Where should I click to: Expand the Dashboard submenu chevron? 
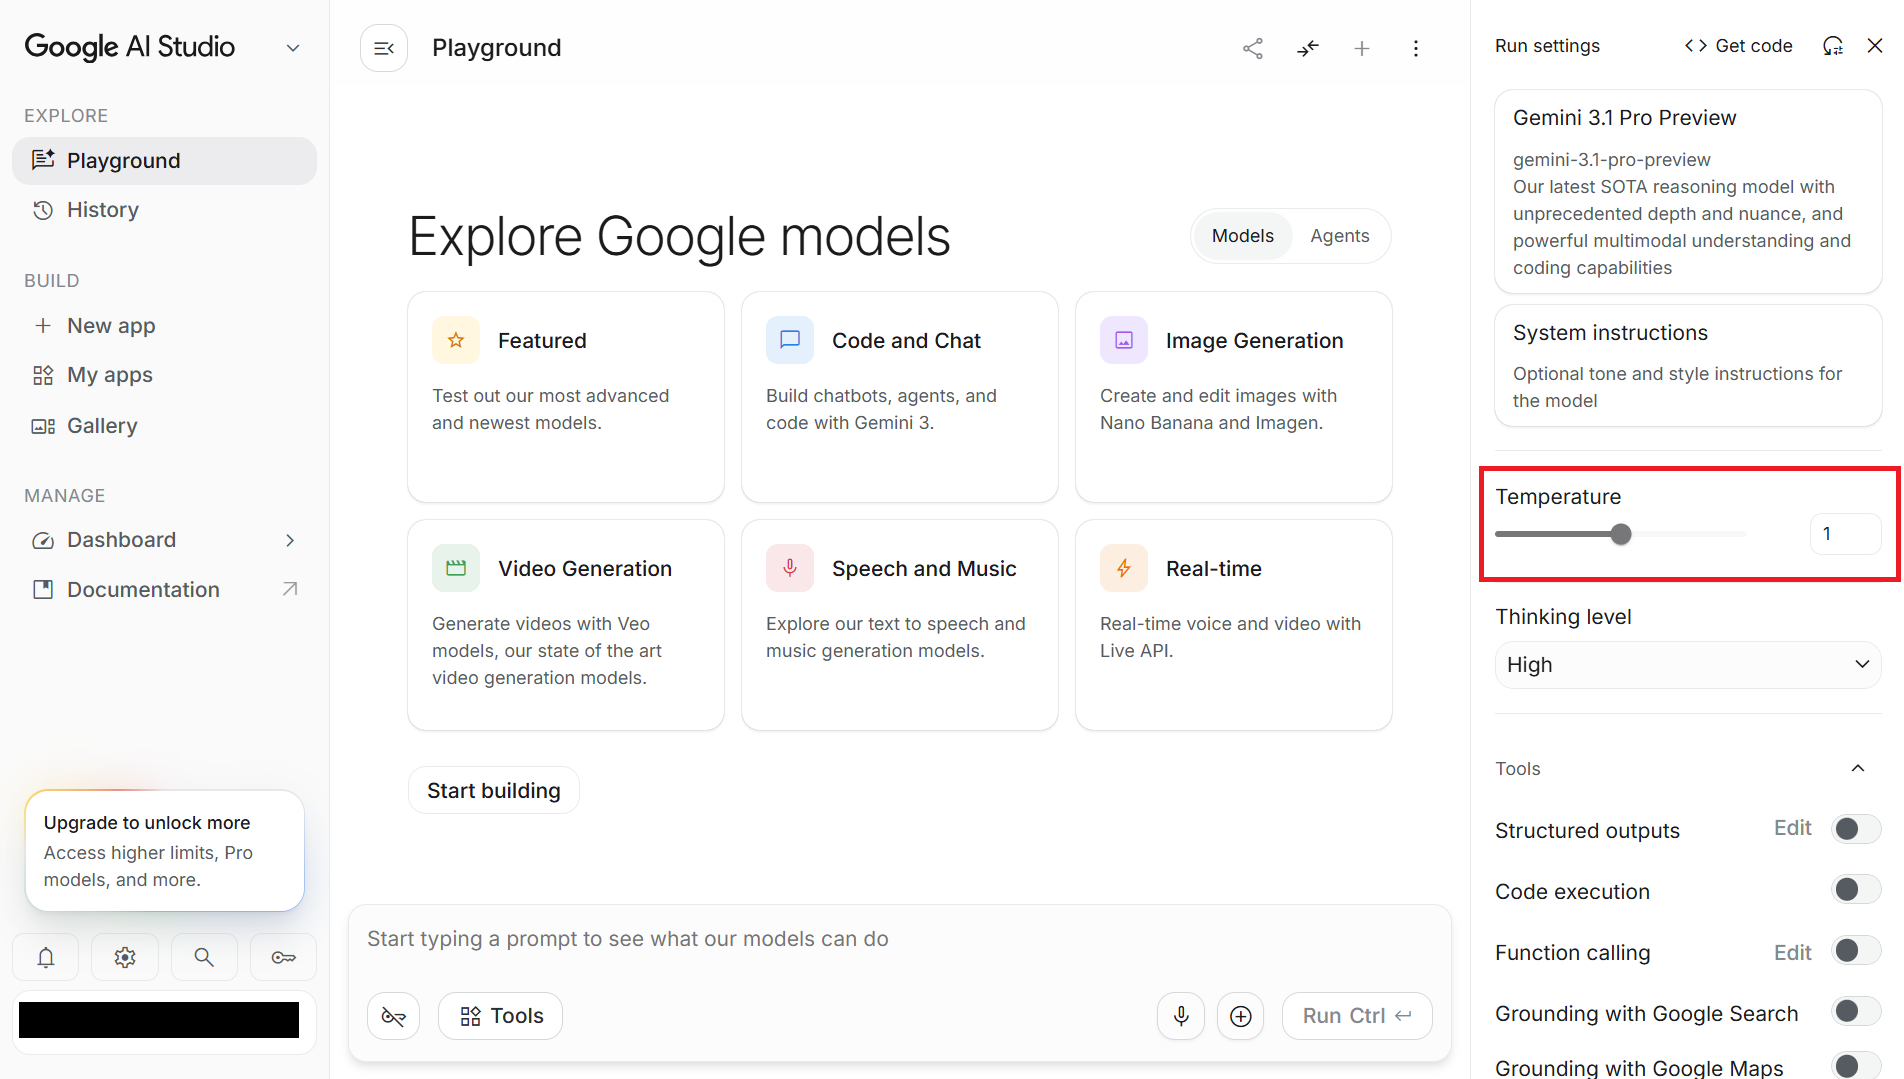[290, 540]
